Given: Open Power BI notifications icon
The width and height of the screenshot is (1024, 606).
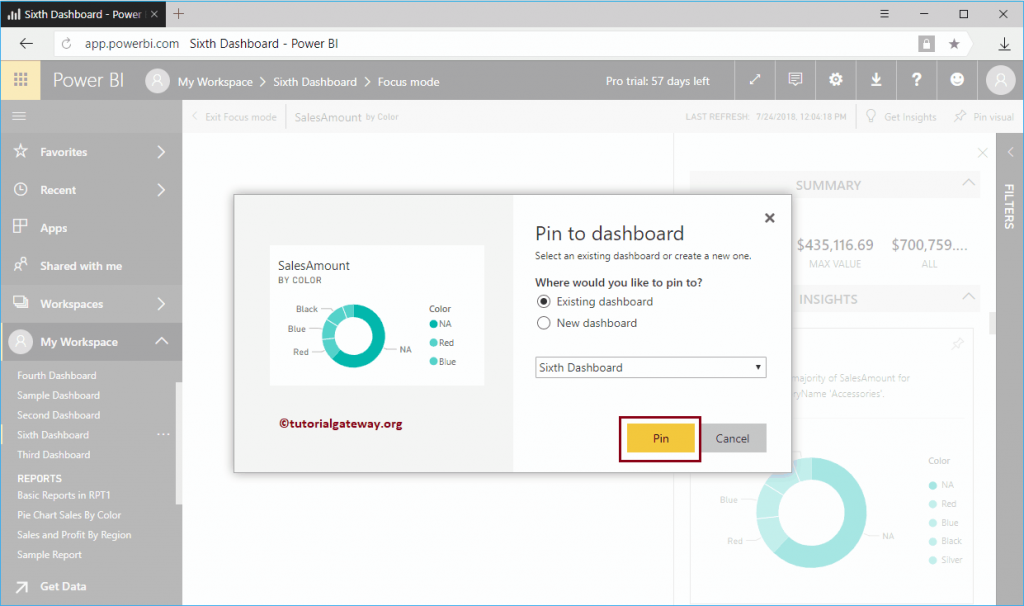Looking at the screenshot, I should click(x=795, y=80).
